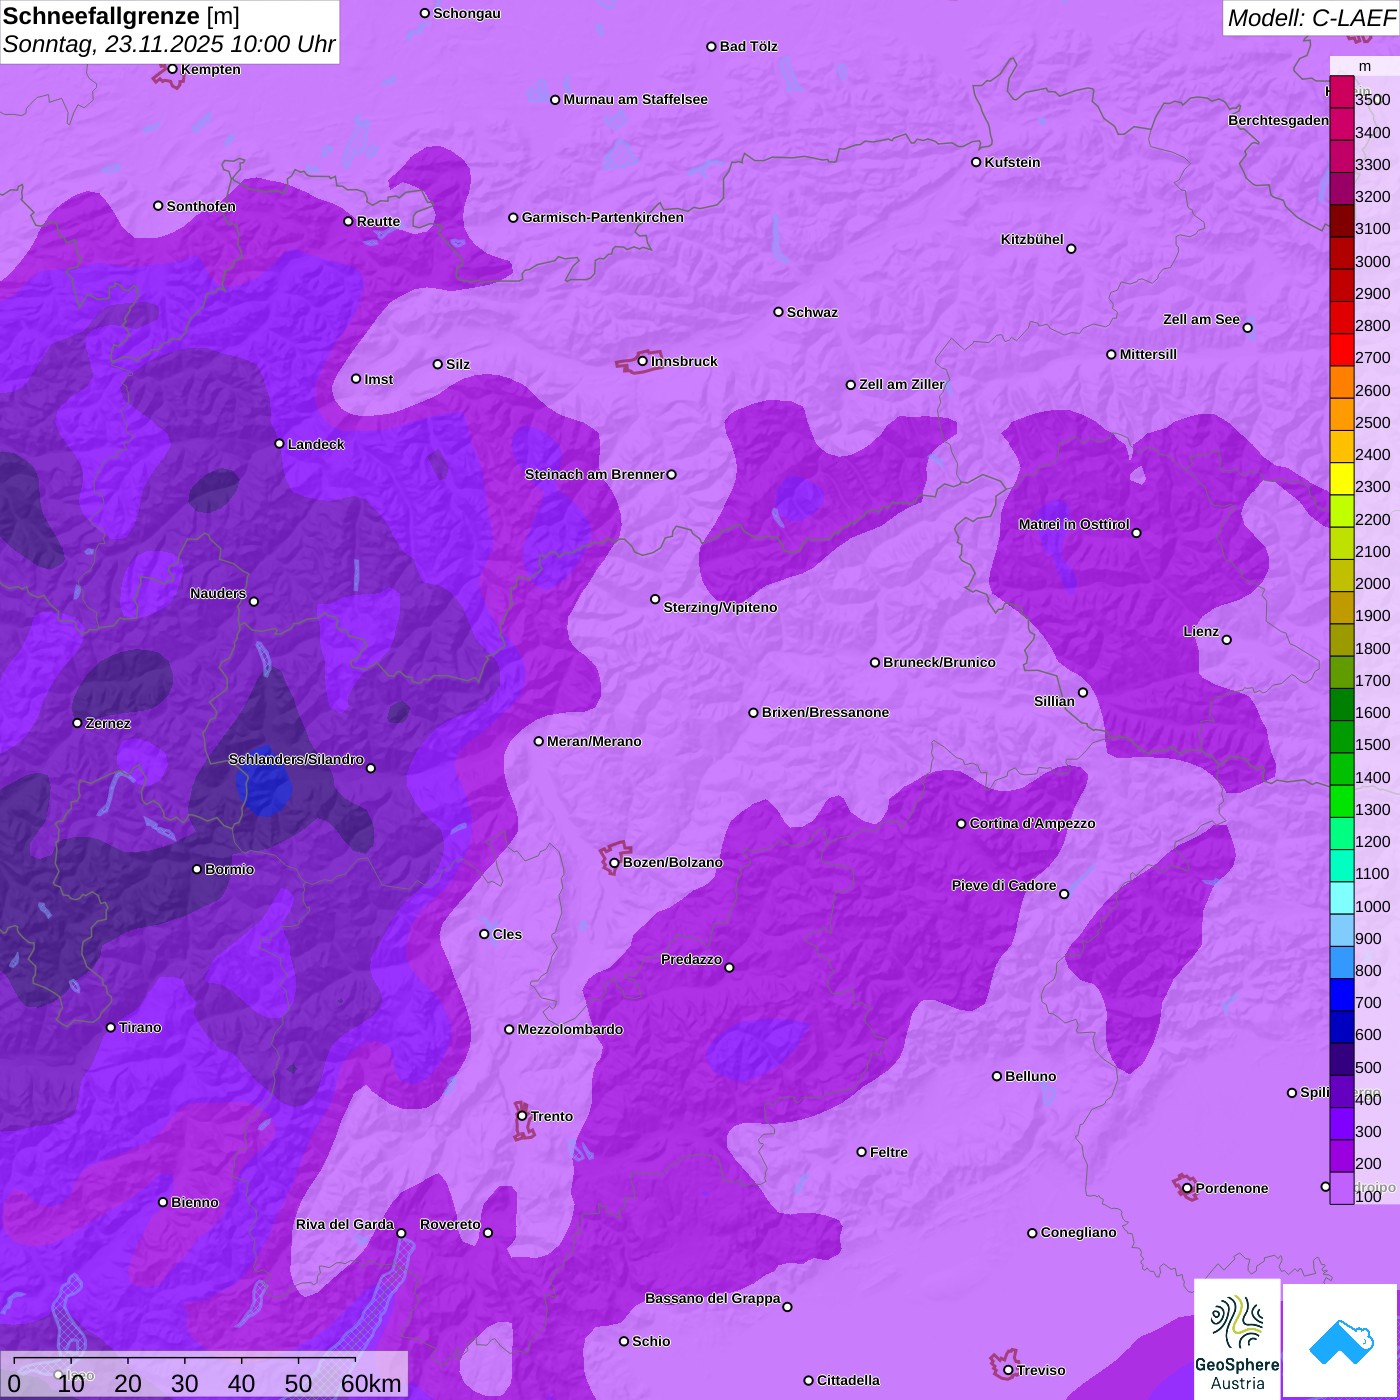Click the 'Schneefallgrenze [m]' title
This screenshot has height=1400, width=1400.
(x=121, y=16)
